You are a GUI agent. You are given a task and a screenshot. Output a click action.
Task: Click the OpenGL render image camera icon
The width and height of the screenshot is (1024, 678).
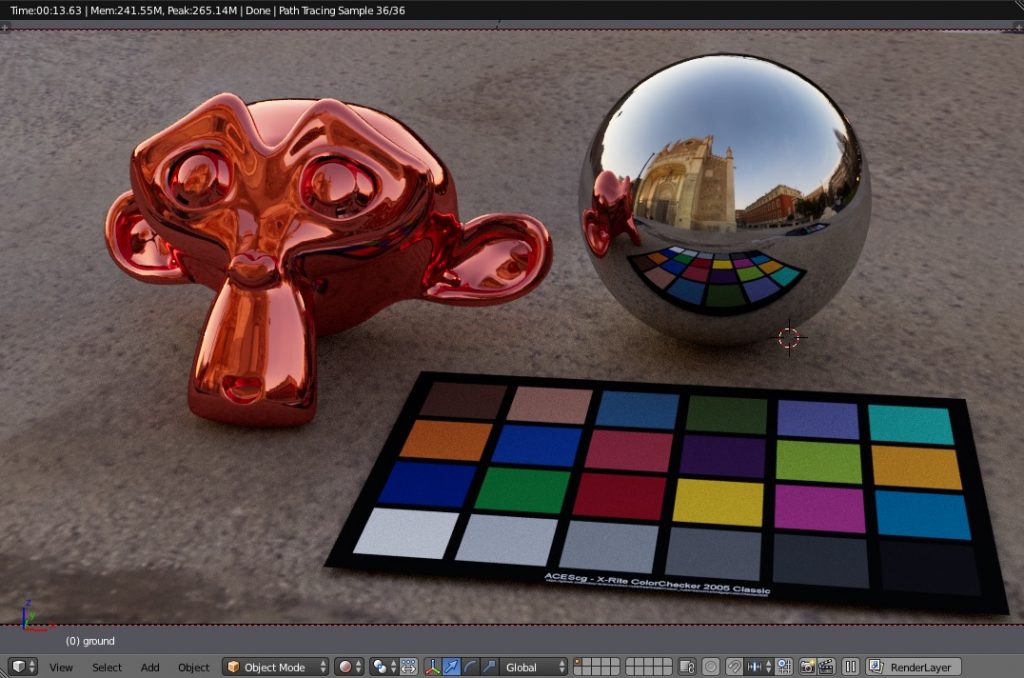click(x=808, y=667)
